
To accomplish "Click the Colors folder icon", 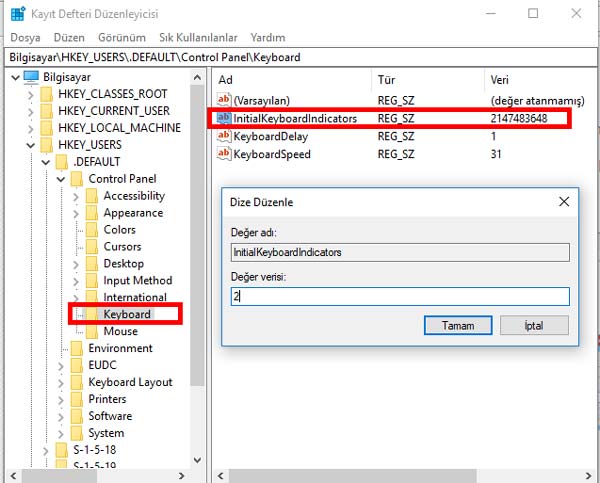I will tap(92, 230).
